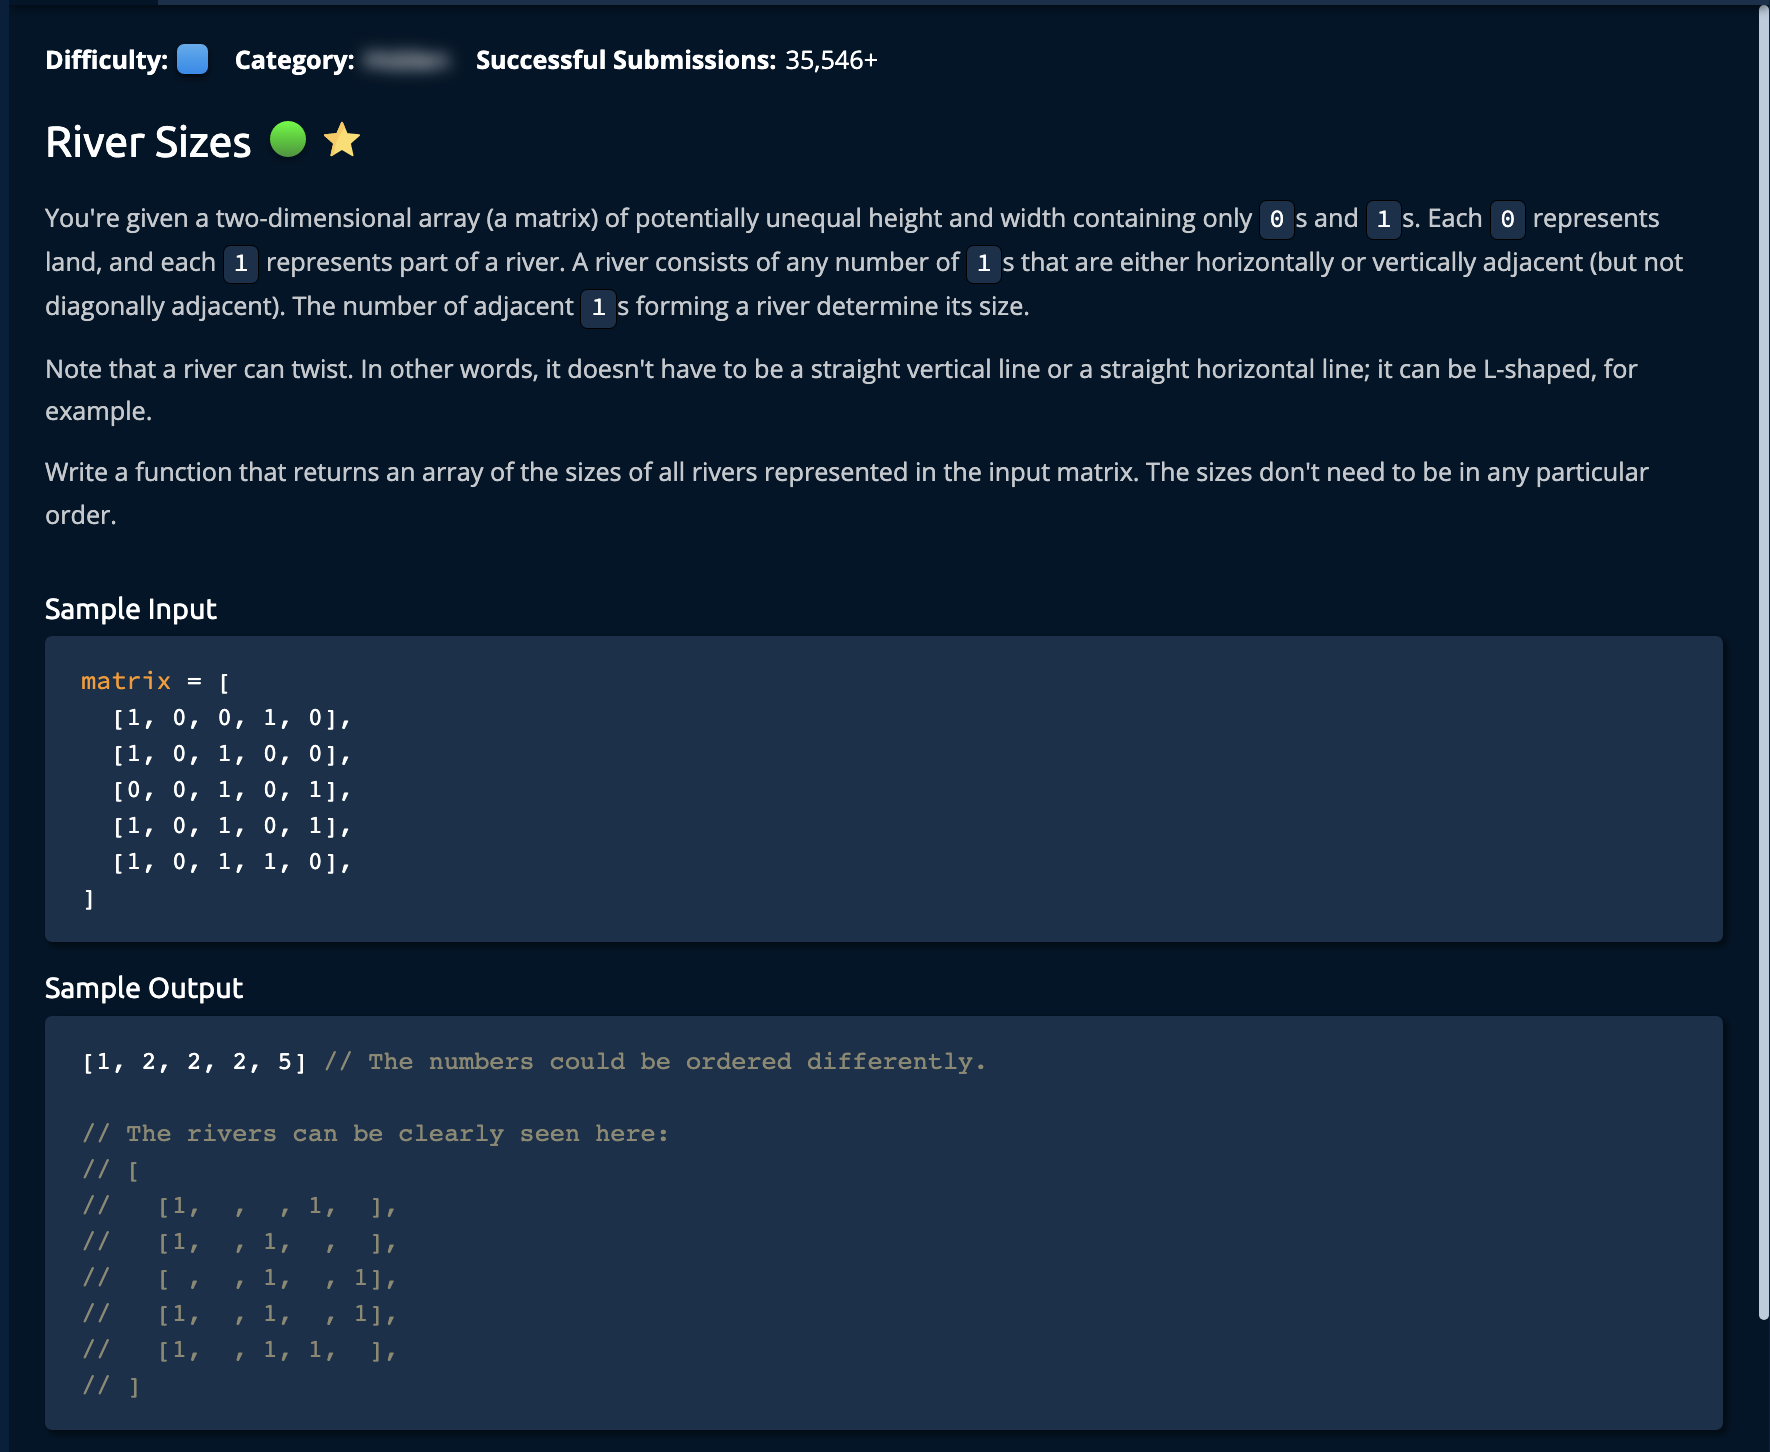Click the yellow star favorite icon
1770x1452 pixels.
(342, 140)
